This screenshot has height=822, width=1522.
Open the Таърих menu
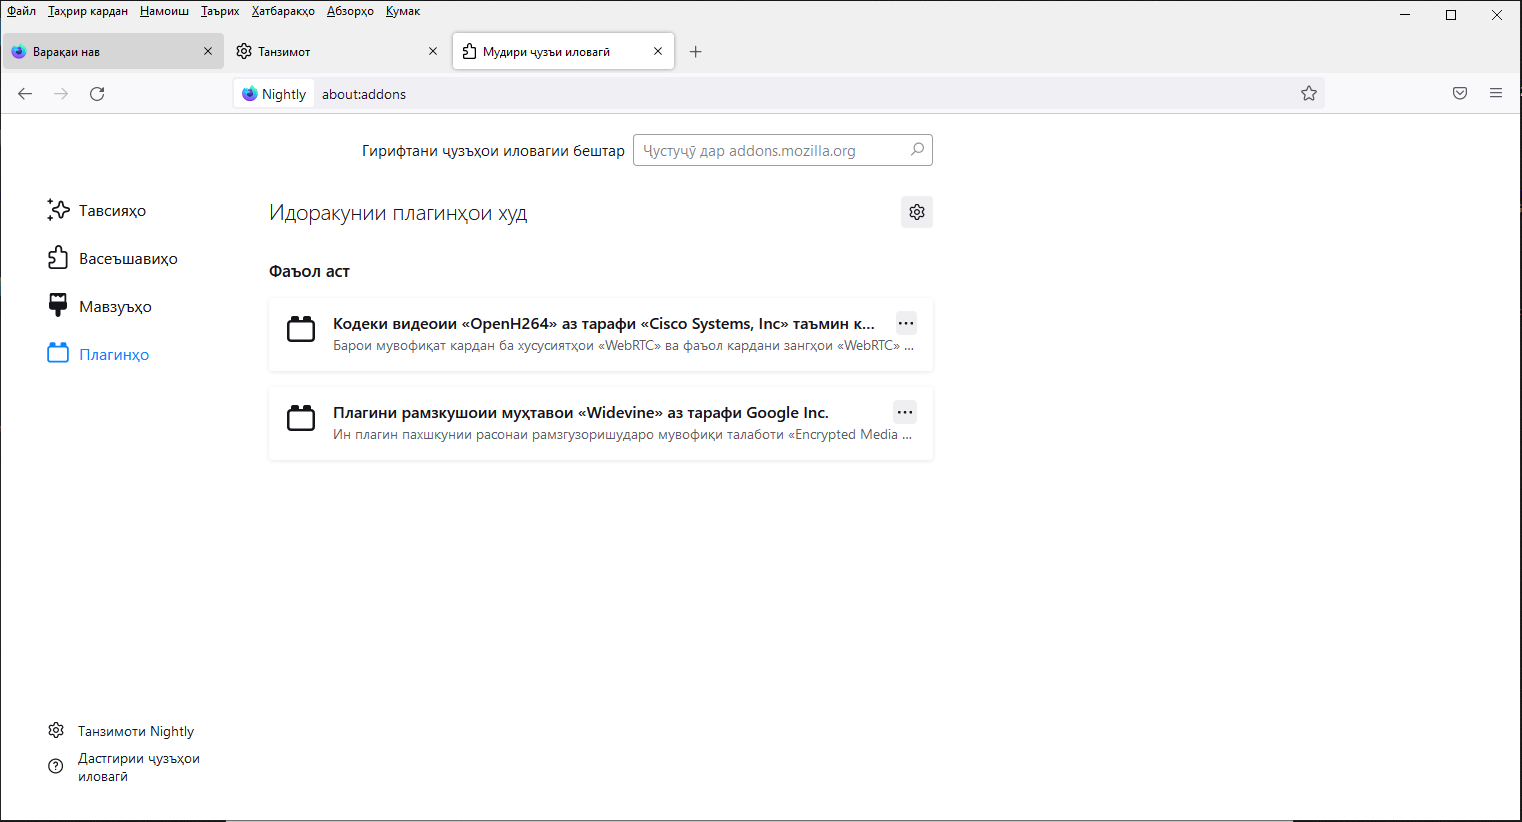pyautogui.click(x=220, y=11)
